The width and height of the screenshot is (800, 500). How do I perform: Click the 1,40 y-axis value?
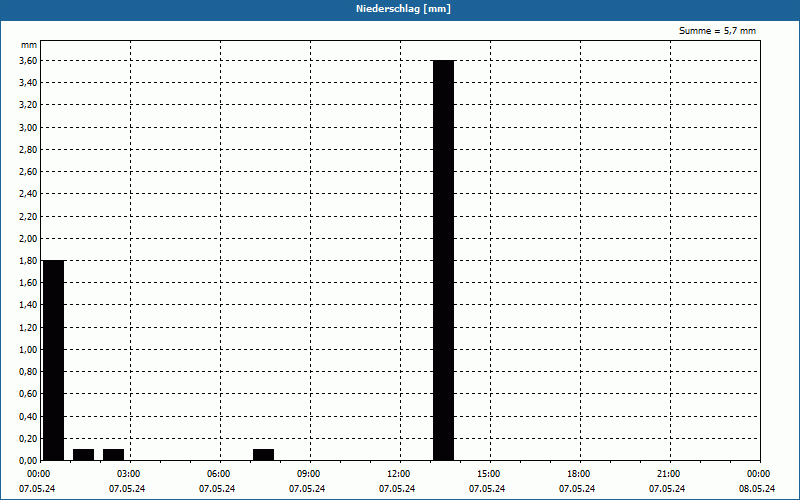pyautogui.click(x=28, y=305)
